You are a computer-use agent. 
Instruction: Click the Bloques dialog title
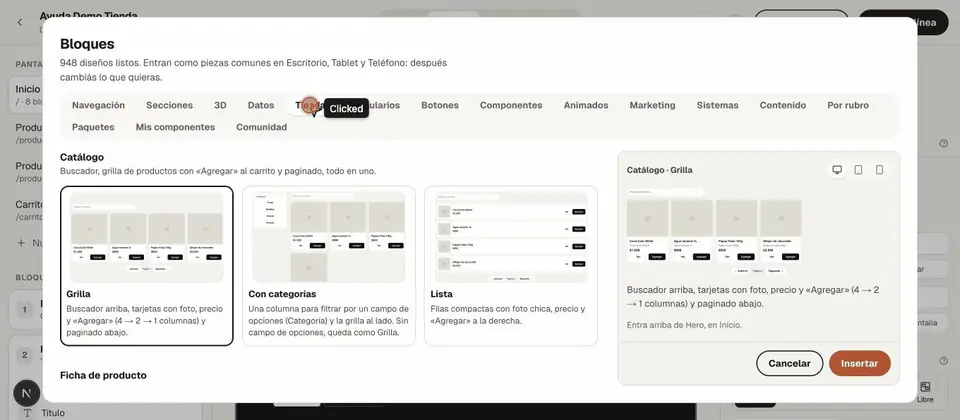click(87, 44)
